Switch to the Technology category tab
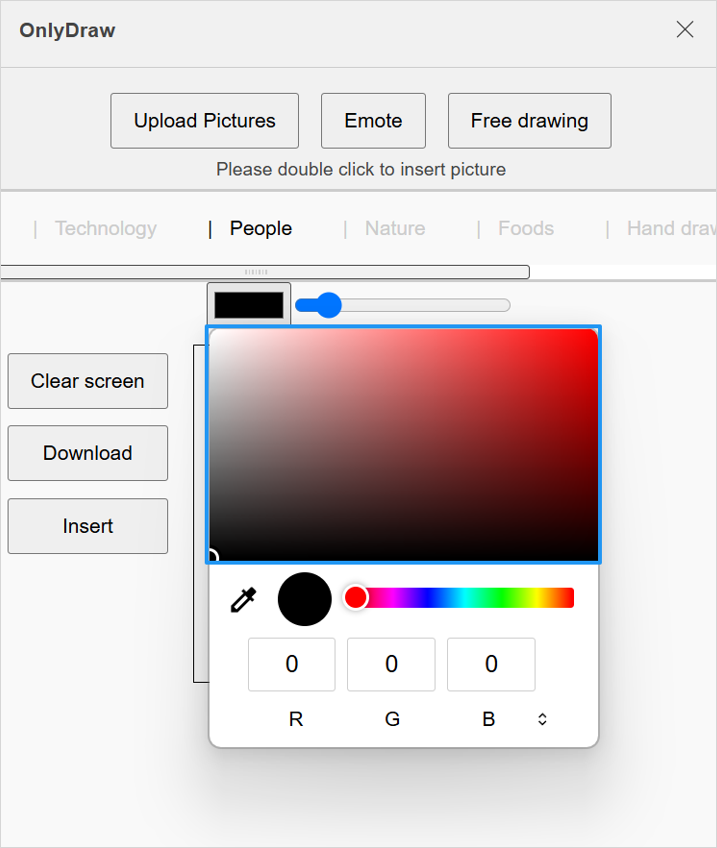The width and height of the screenshot is (717, 848). tap(105, 228)
